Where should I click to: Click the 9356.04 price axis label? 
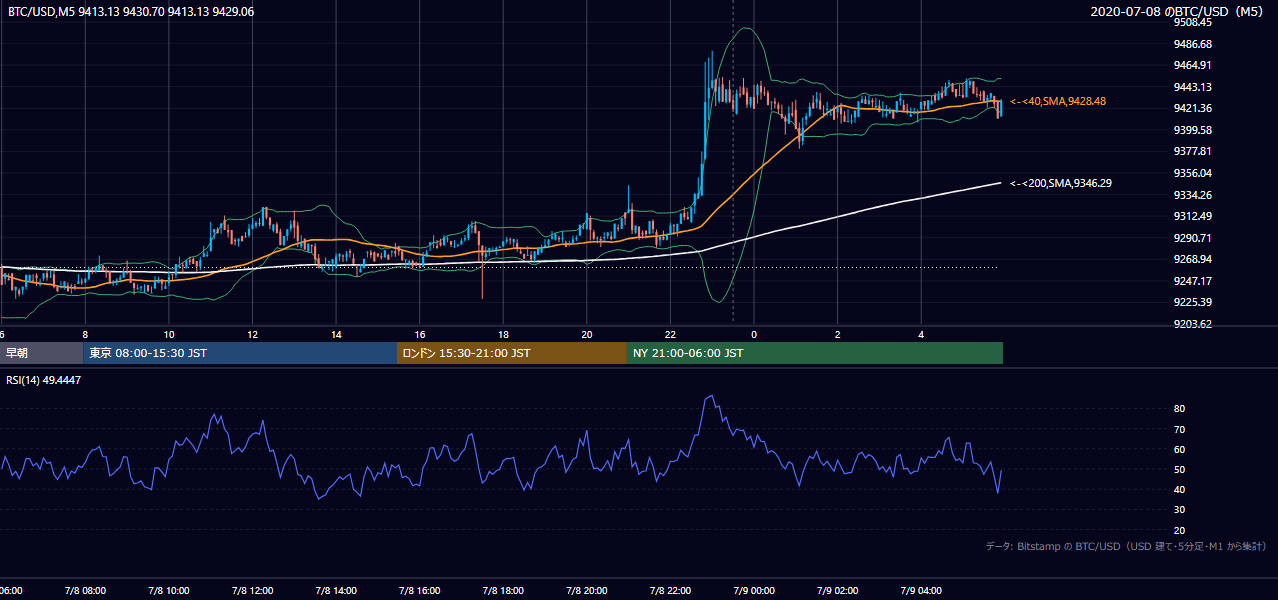click(1193, 173)
